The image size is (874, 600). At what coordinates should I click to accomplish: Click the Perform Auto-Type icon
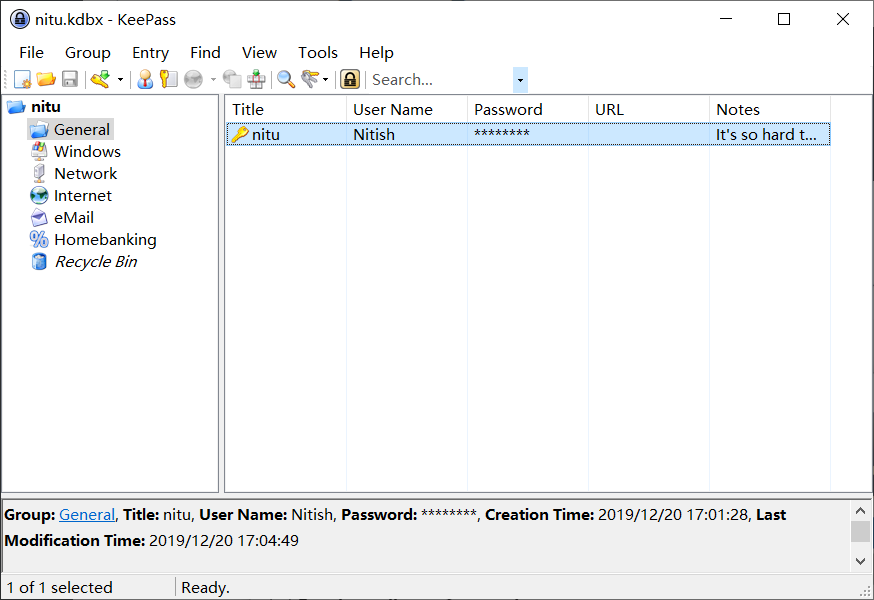[256, 80]
